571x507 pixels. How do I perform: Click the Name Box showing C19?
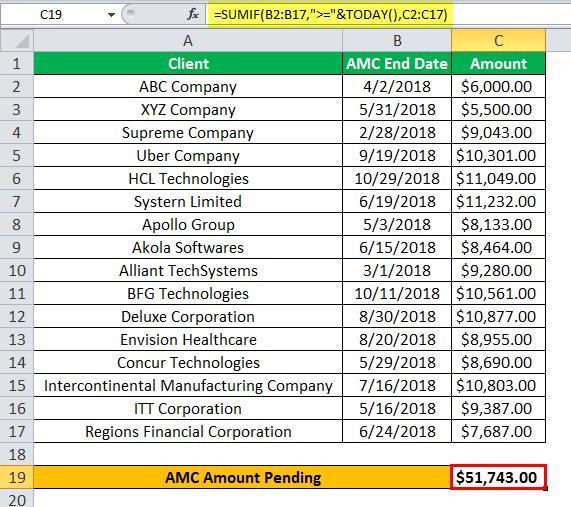click(x=51, y=15)
